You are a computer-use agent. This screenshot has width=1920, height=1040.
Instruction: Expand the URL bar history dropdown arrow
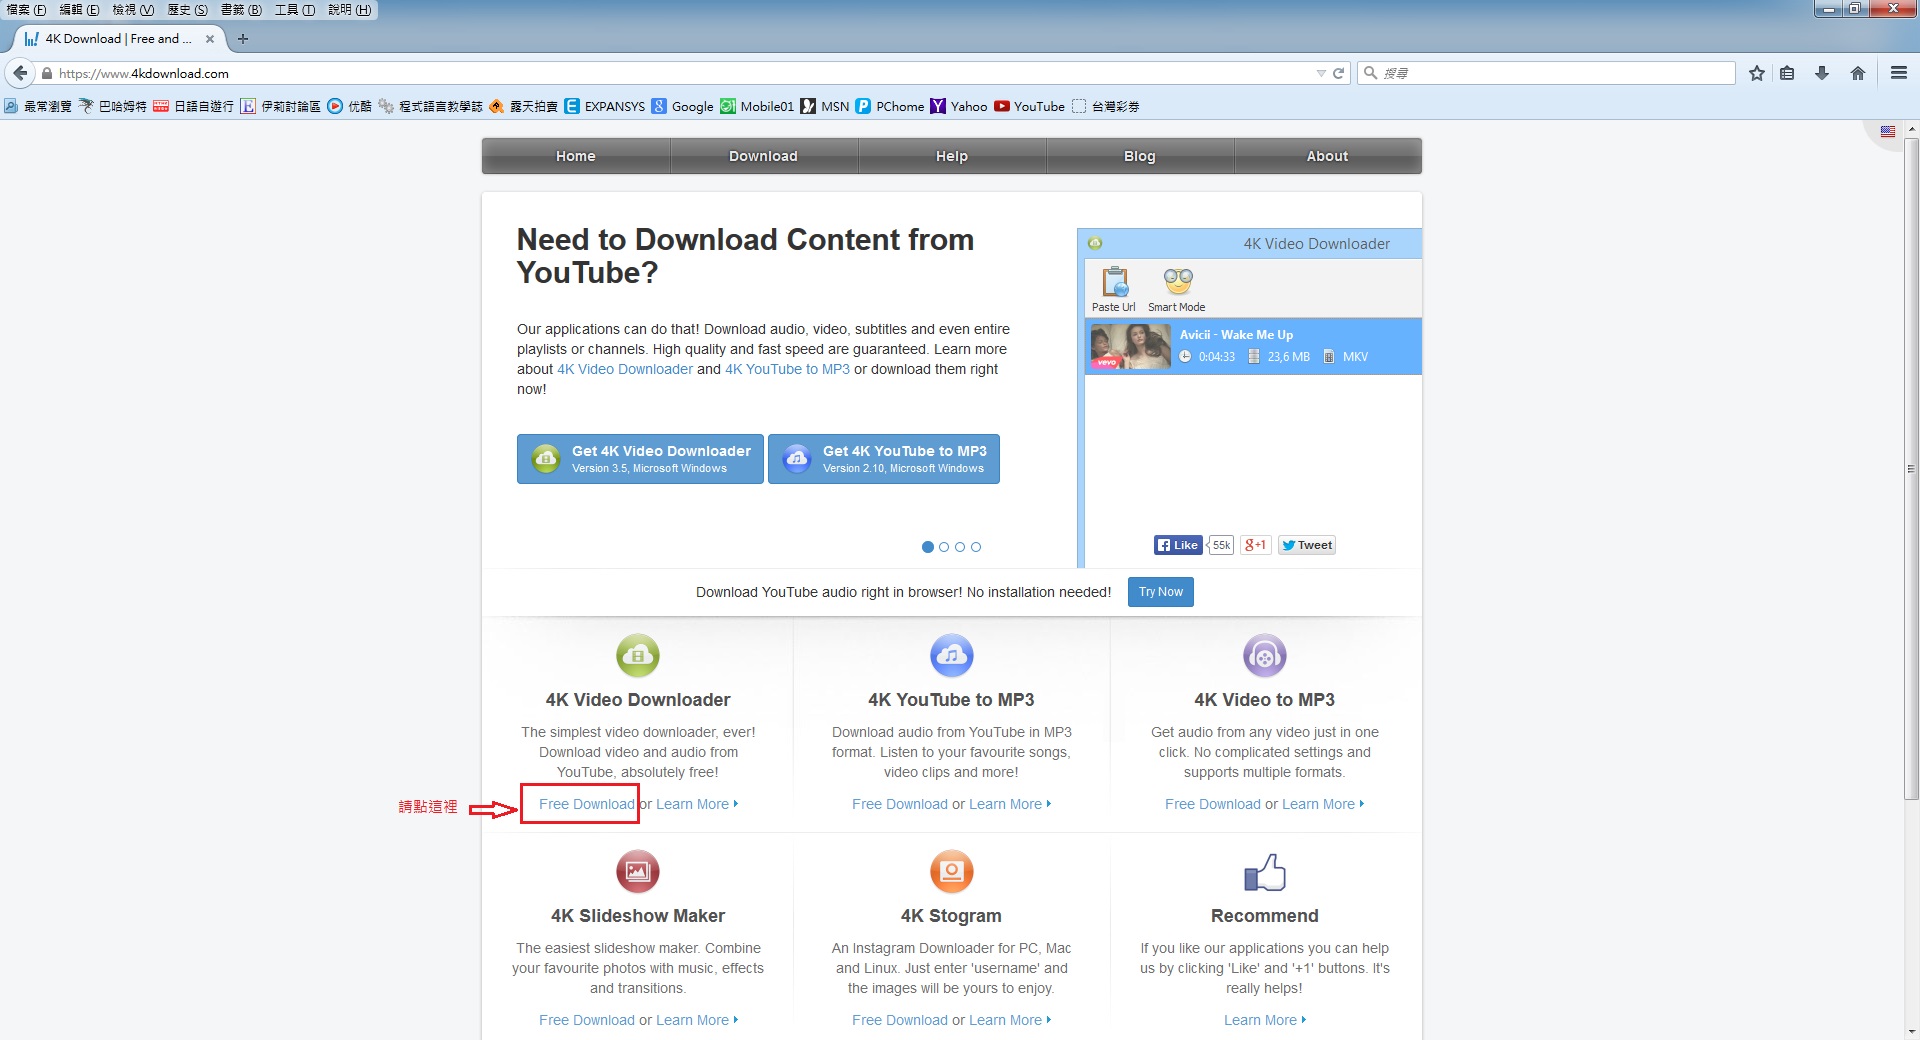pos(1321,73)
